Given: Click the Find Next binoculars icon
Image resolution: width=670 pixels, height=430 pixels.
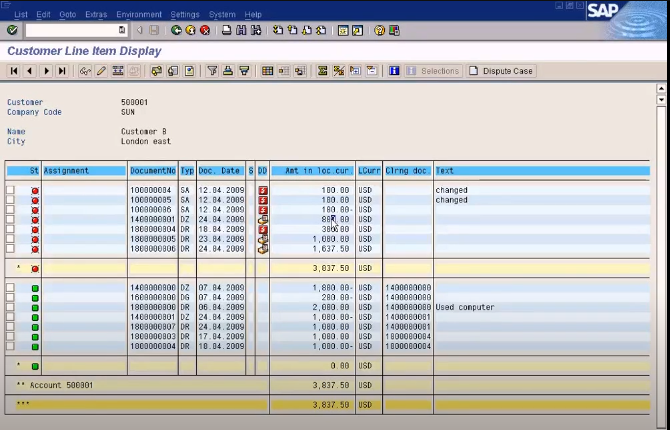Looking at the screenshot, I should coord(256,30).
